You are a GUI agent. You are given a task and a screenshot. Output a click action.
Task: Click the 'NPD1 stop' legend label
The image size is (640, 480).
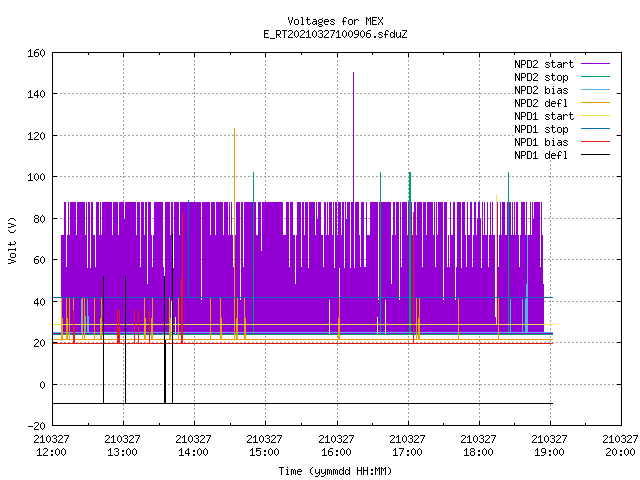541,129
